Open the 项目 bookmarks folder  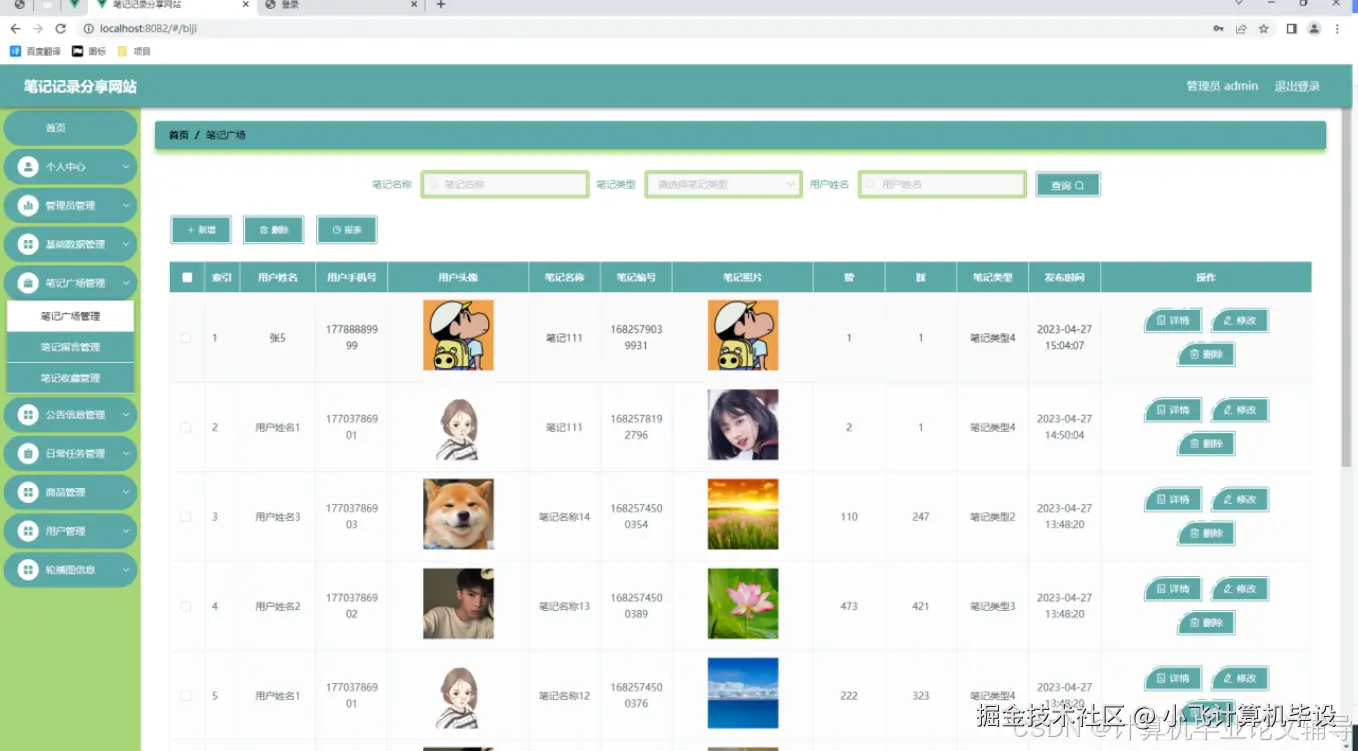click(x=134, y=51)
